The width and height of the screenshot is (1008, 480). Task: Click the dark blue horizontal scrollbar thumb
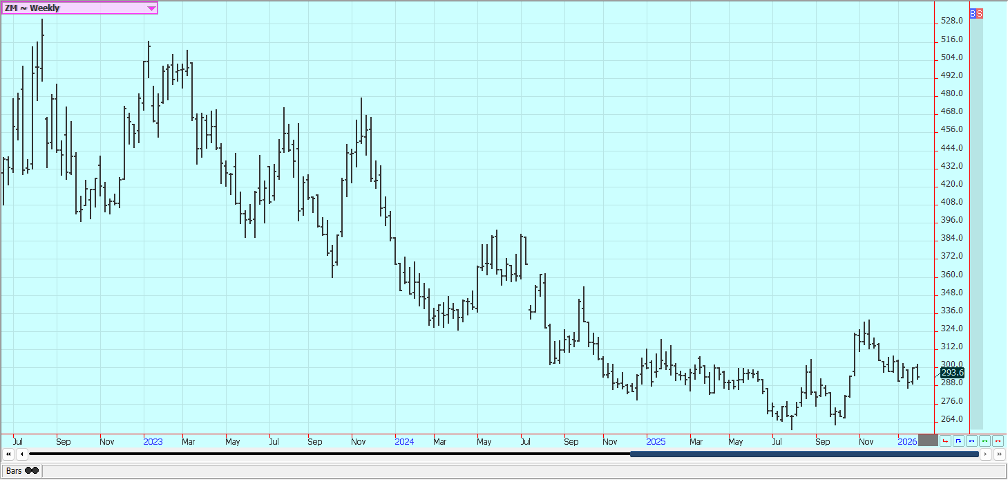[800, 454]
